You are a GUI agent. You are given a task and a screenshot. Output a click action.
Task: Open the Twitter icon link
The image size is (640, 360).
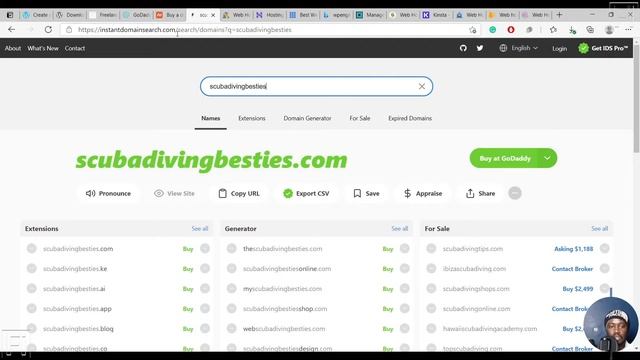pyautogui.click(x=480, y=48)
